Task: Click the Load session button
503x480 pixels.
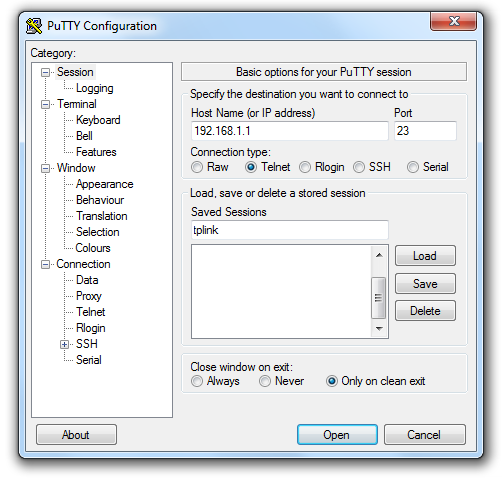Action: (425, 256)
